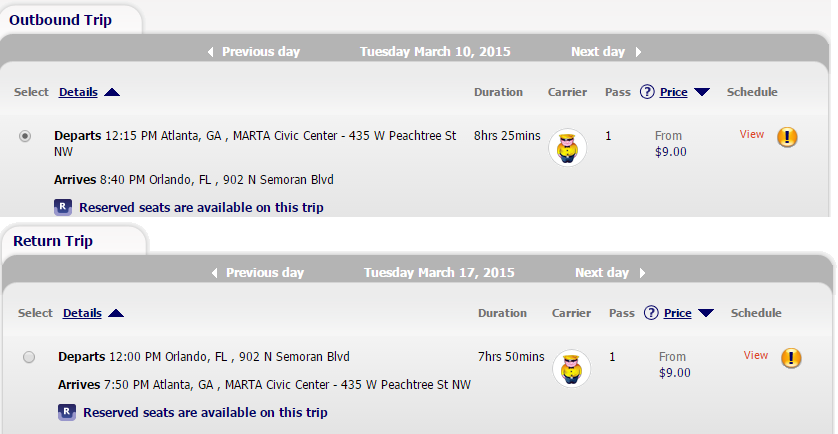
Task: Click the return trip carrier mascot icon
Action: coord(571,368)
